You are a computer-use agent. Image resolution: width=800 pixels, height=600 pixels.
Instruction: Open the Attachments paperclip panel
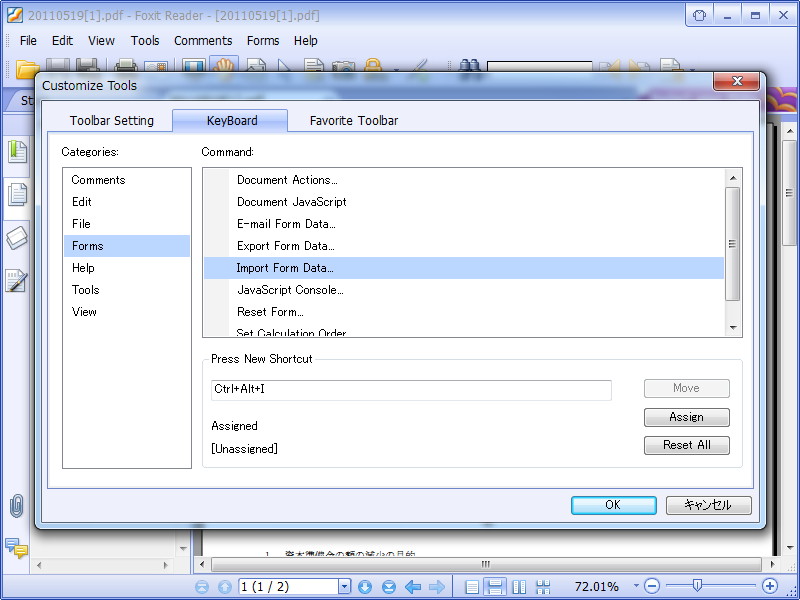tap(17, 506)
